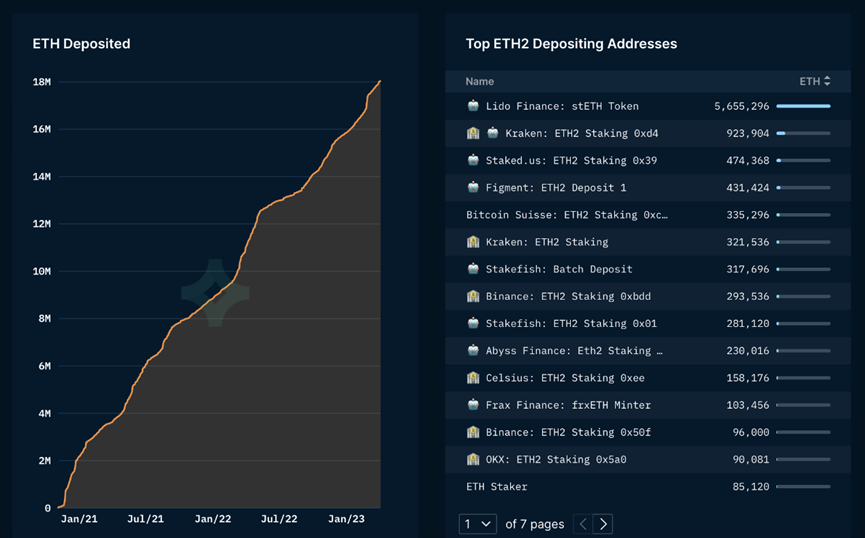Open Figment: ETH2 Deposit 1 address
Viewport: 865px width, 538px height.
click(556, 188)
